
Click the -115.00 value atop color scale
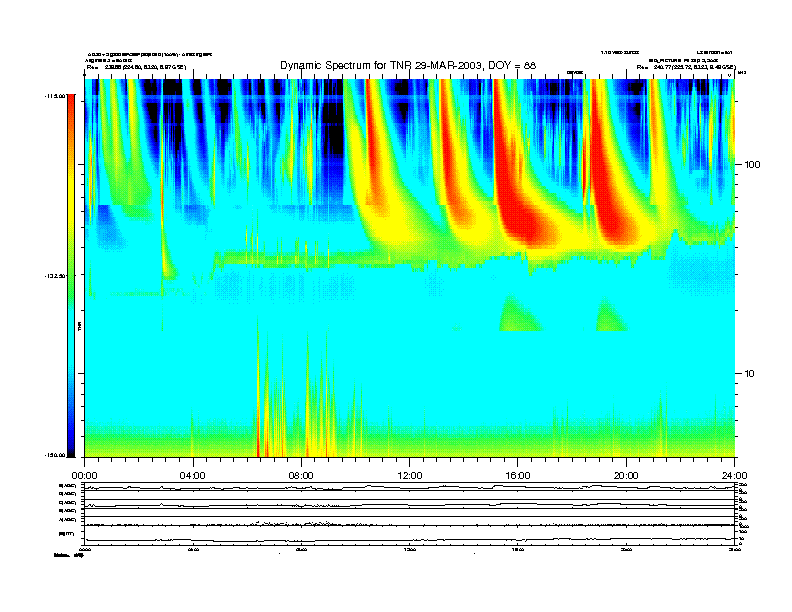pos(55,95)
